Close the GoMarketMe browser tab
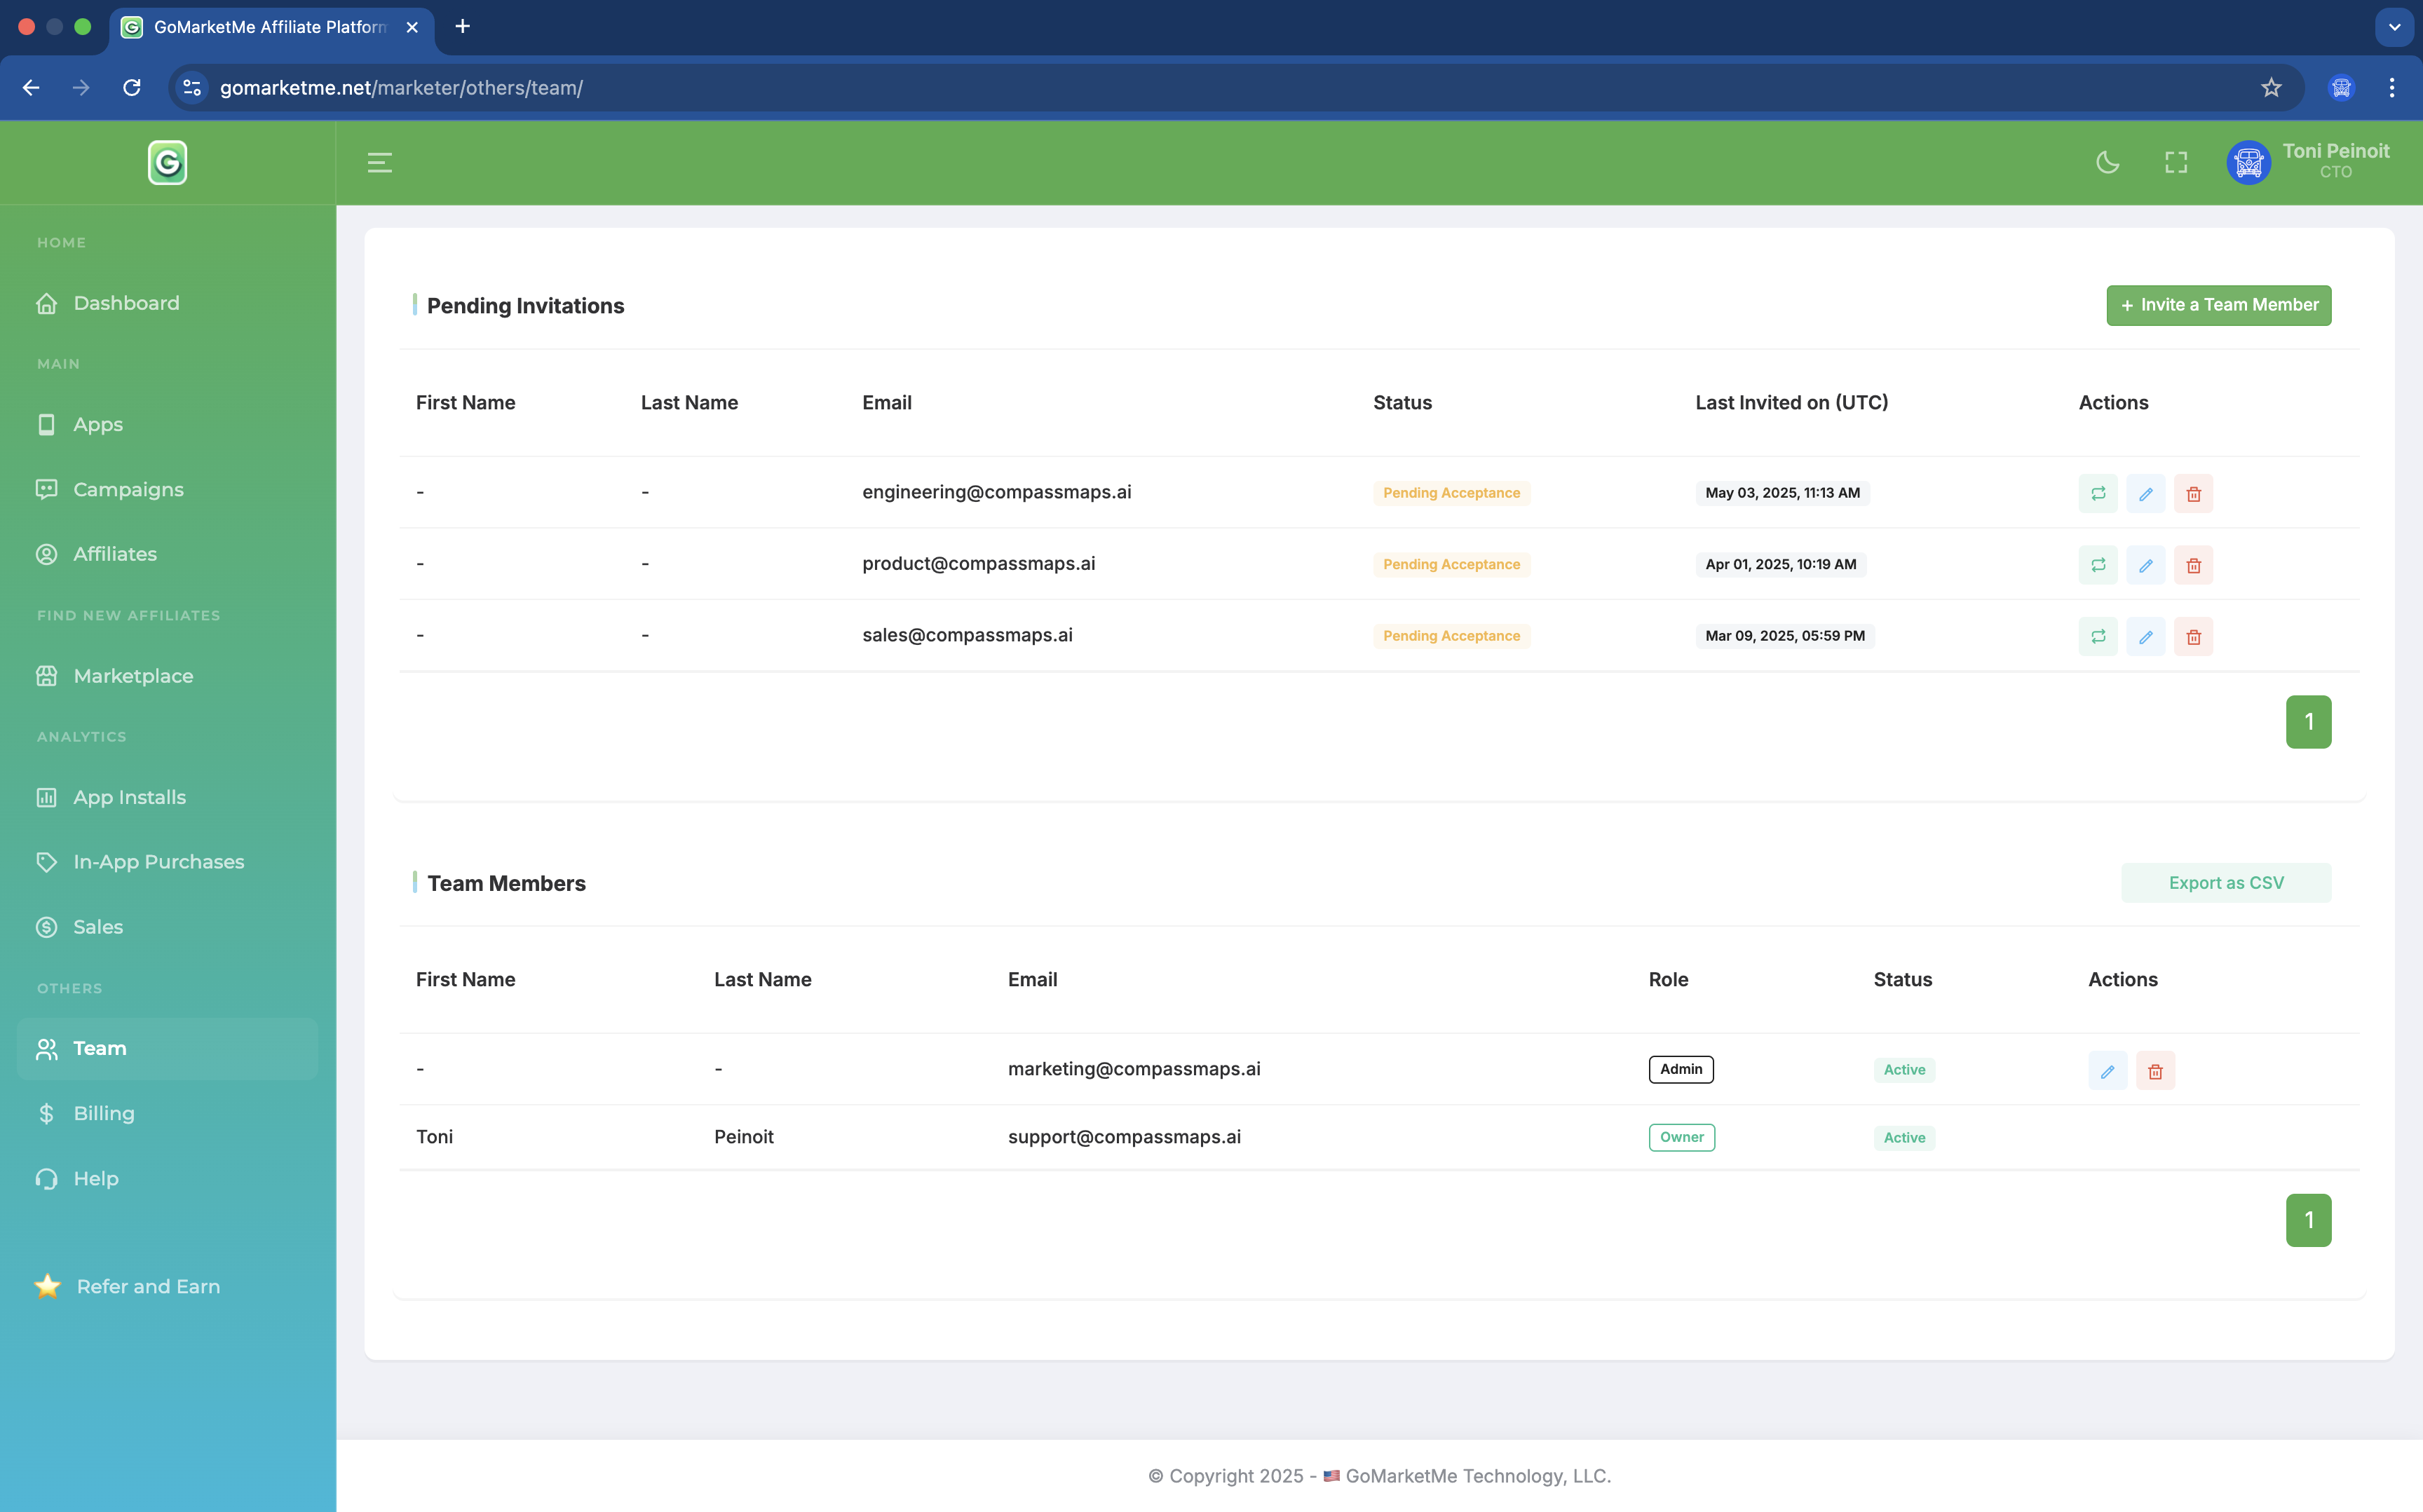 coord(412,27)
